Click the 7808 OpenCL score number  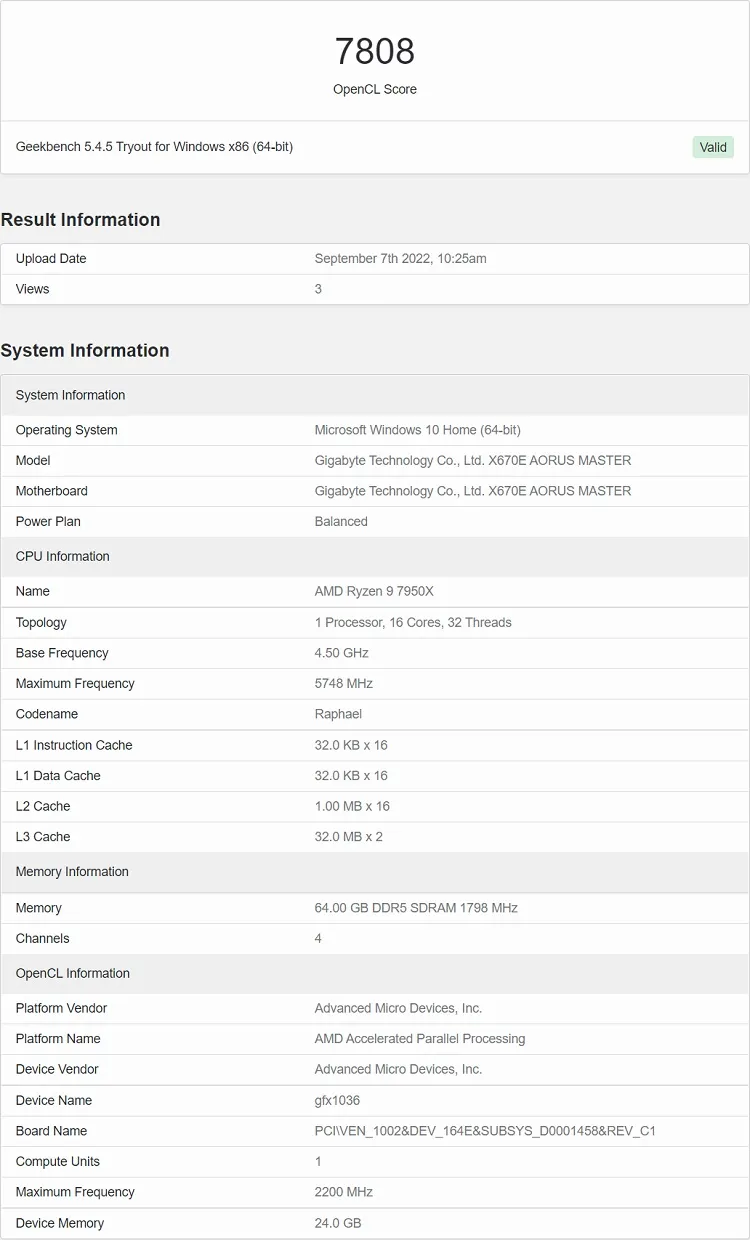tap(375, 51)
